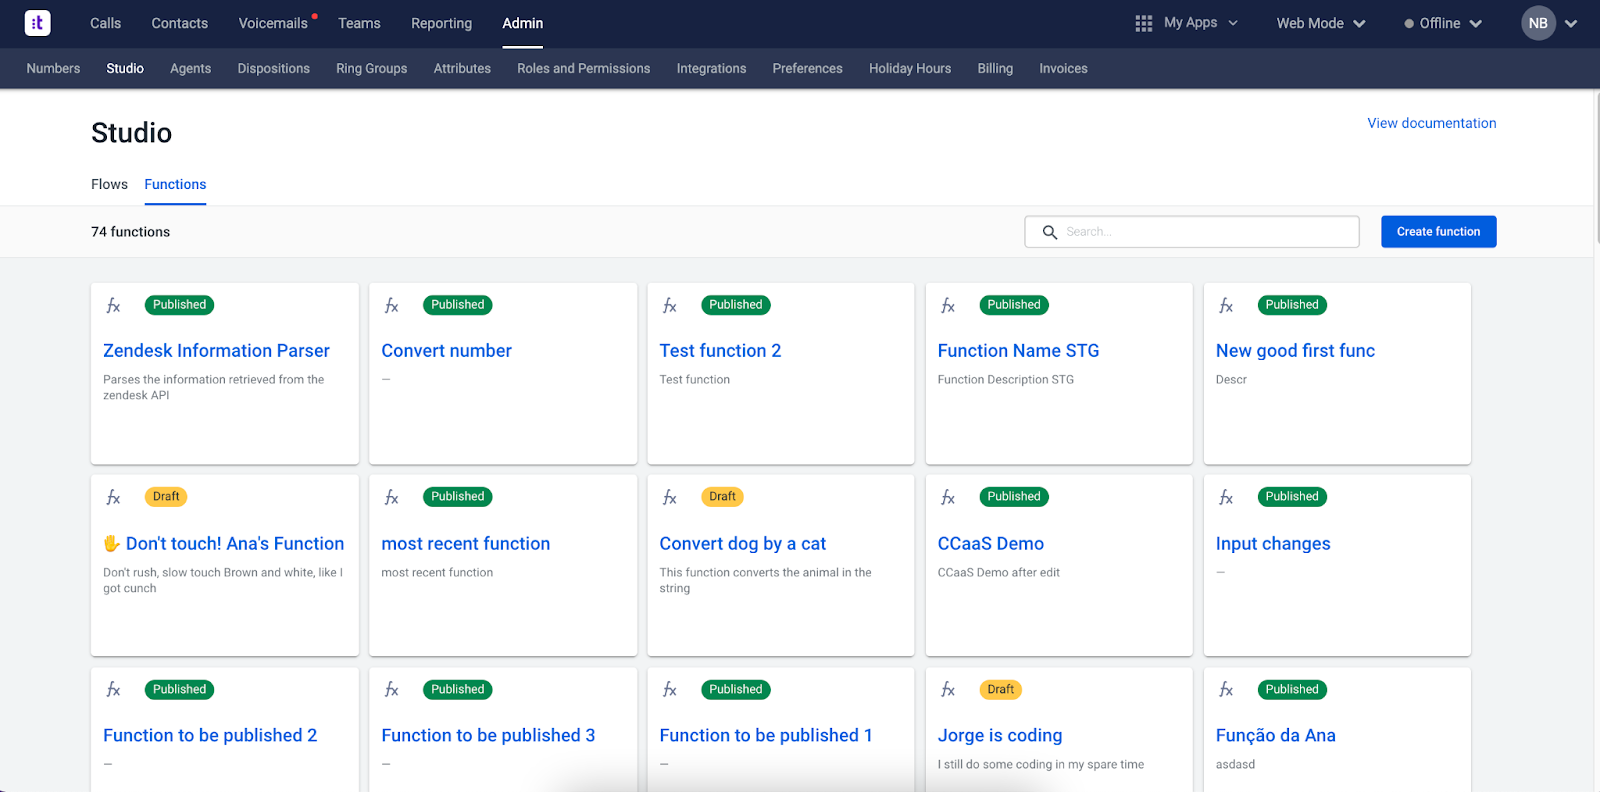
Task: Open the Holiday Hours section
Action: point(910,68)
